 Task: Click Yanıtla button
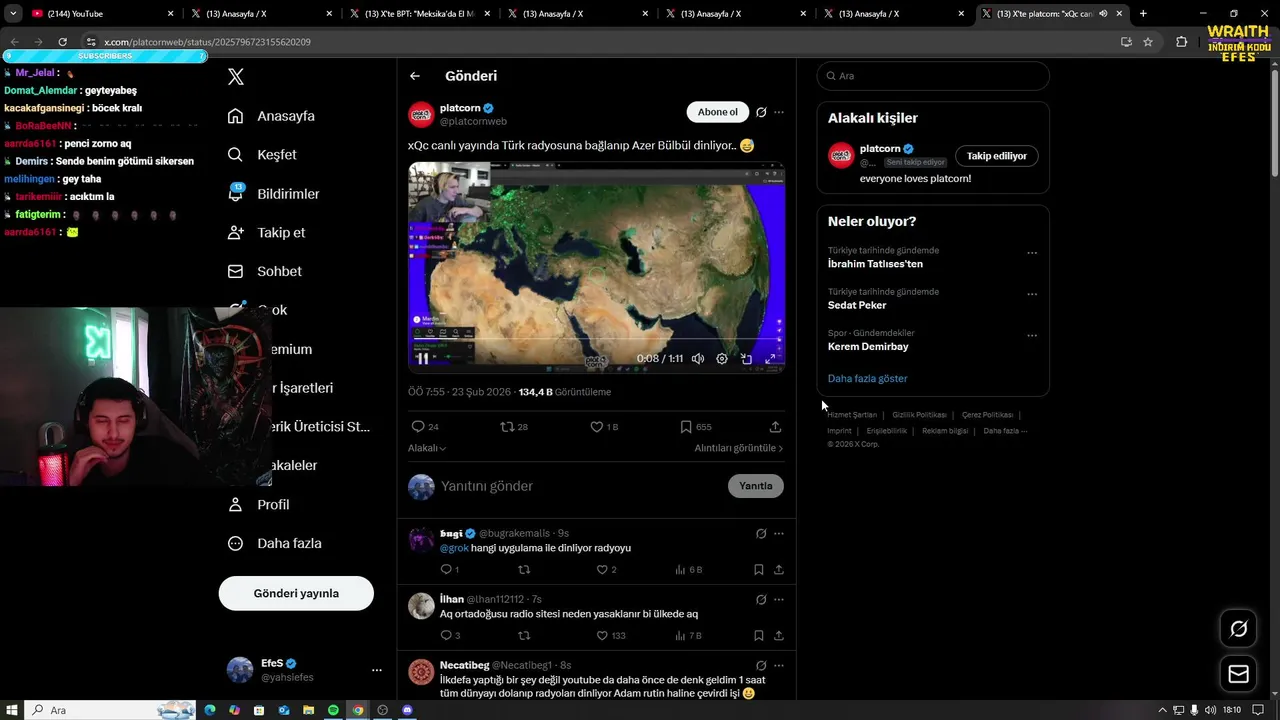[756, 486]
